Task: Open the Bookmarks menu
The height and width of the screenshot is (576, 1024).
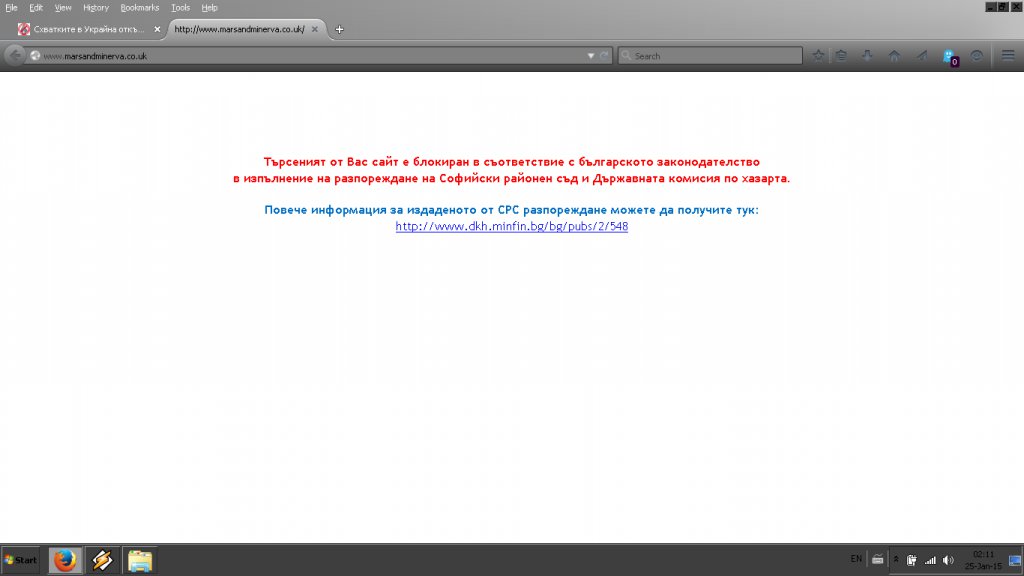Action: point(140,8)
